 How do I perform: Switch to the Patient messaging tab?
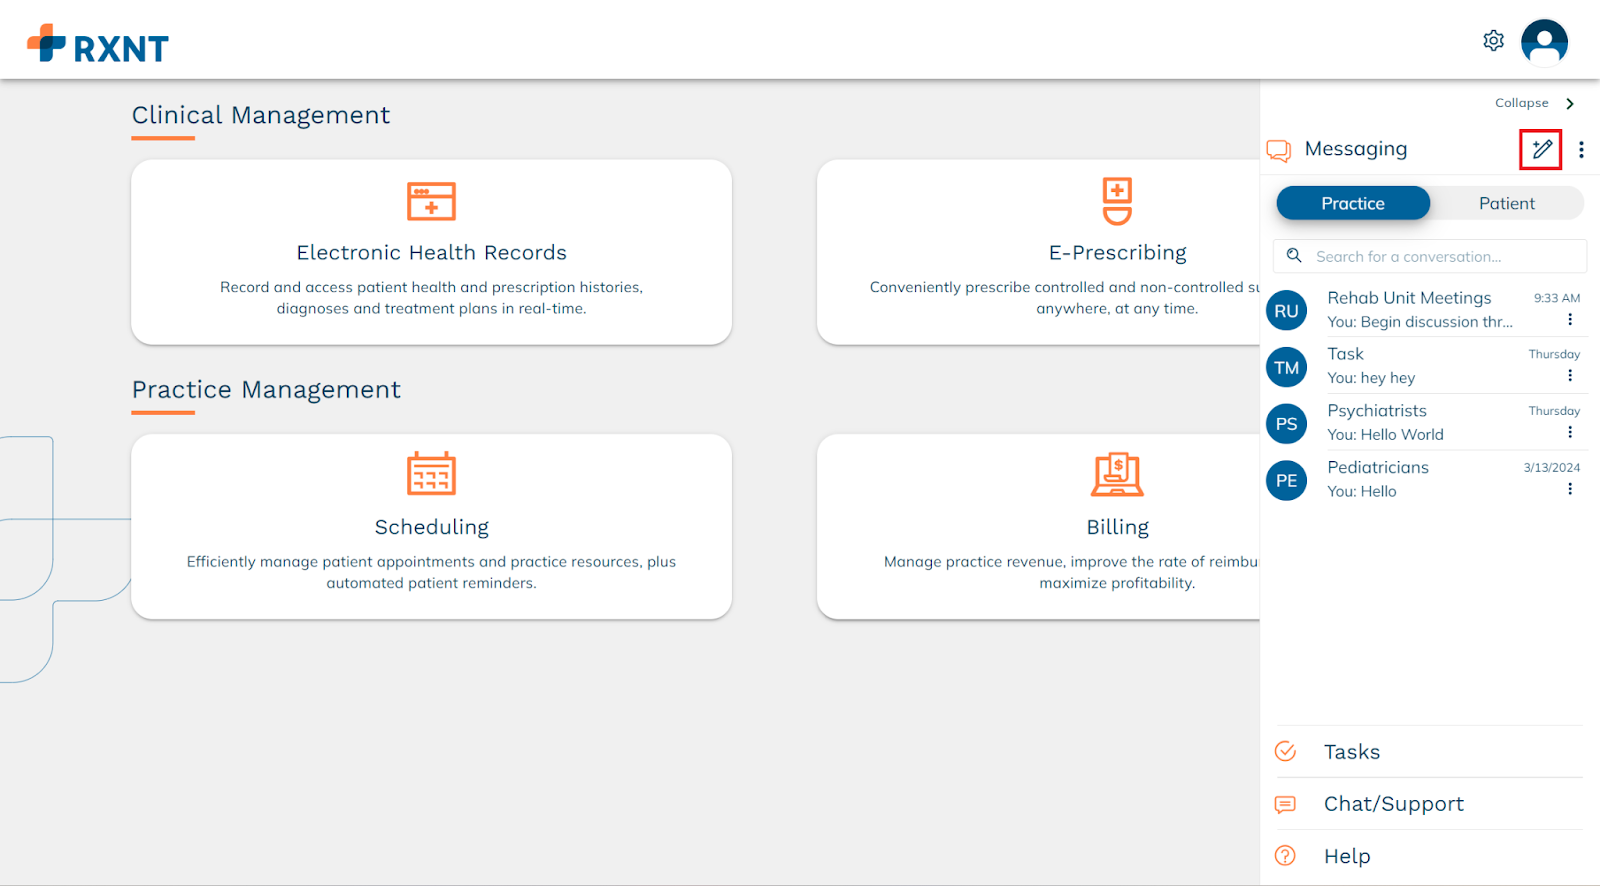point(1506,203)
